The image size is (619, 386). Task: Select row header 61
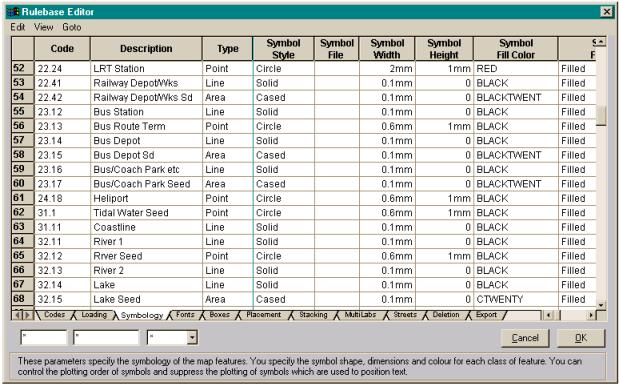(x=23, y=198)
